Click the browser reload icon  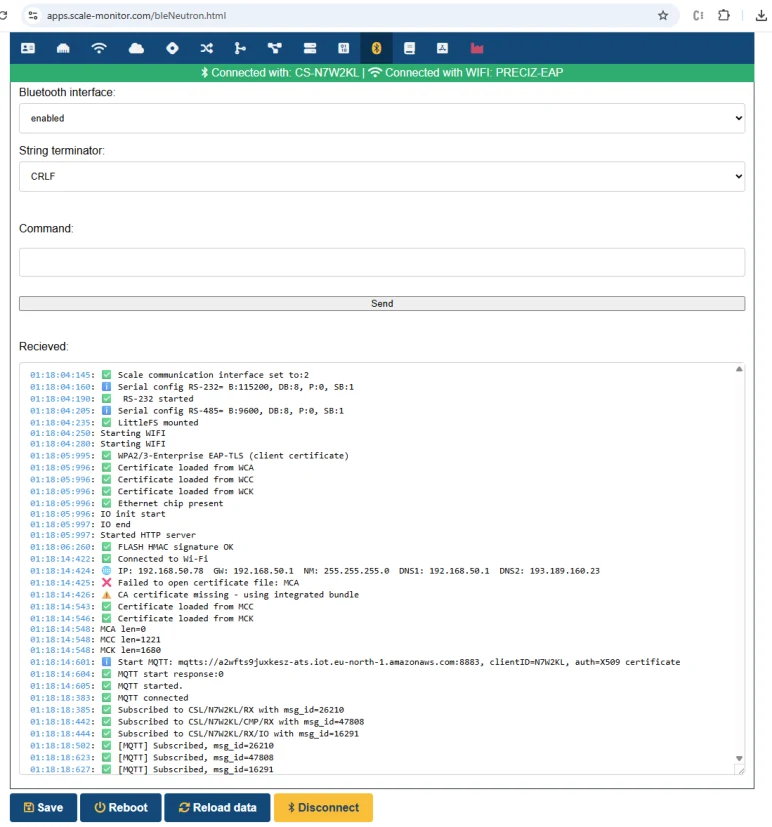pos(3,15)
